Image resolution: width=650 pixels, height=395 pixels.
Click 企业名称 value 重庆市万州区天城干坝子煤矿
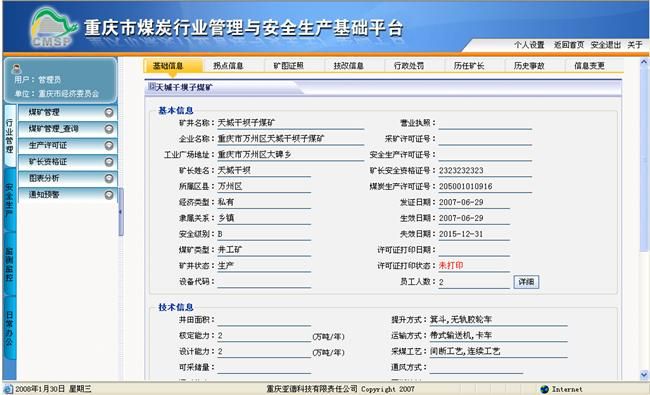[271, 139]
